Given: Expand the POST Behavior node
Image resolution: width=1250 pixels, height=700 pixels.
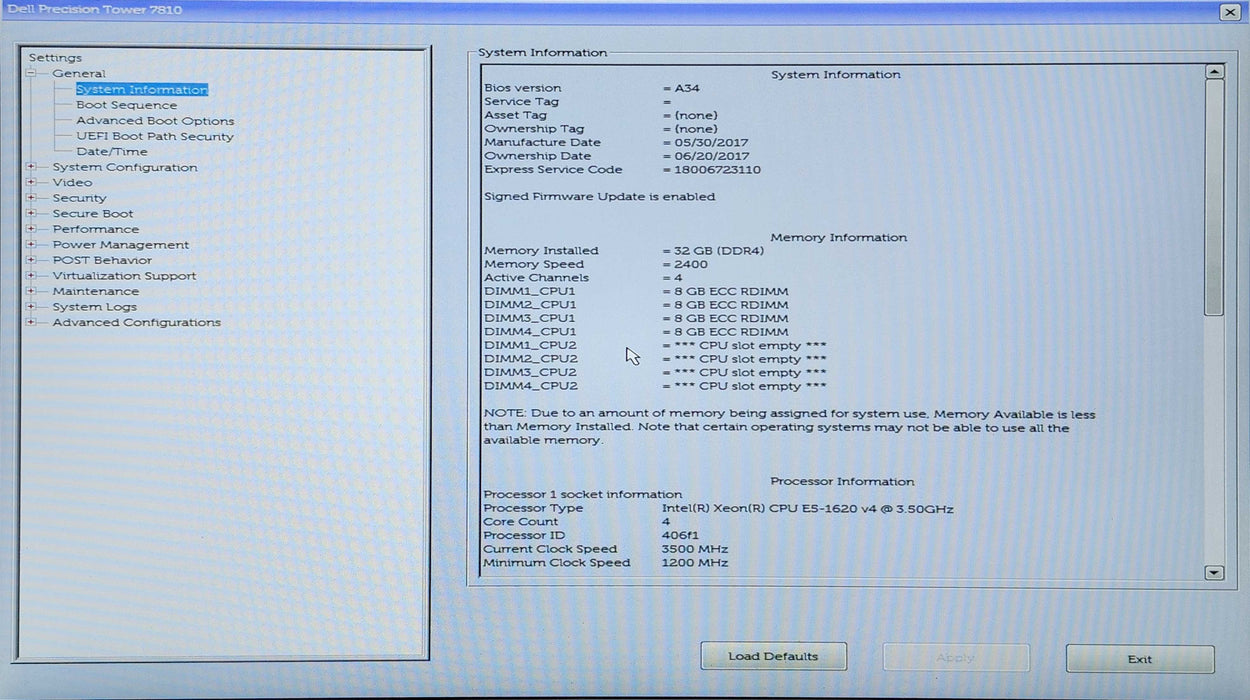Looking at the screenshot, I should 31,260.
